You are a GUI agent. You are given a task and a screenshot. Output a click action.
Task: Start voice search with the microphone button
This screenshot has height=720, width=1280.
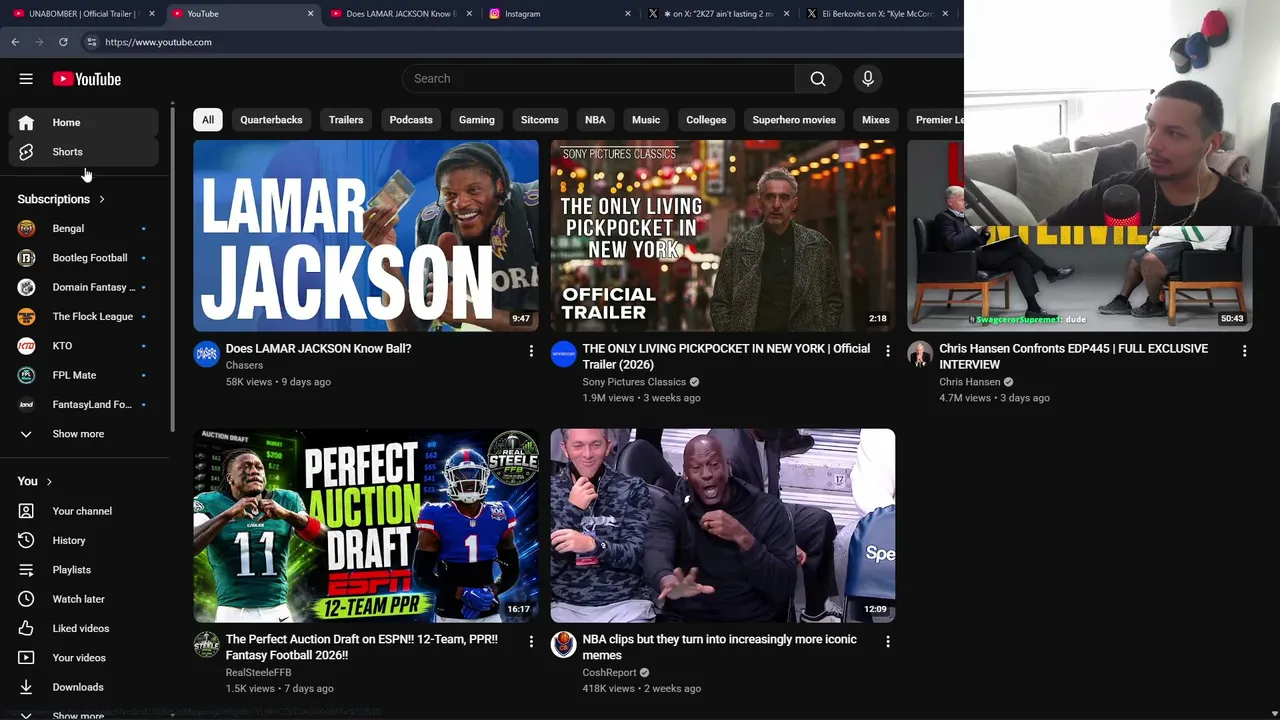click(868, 79)
